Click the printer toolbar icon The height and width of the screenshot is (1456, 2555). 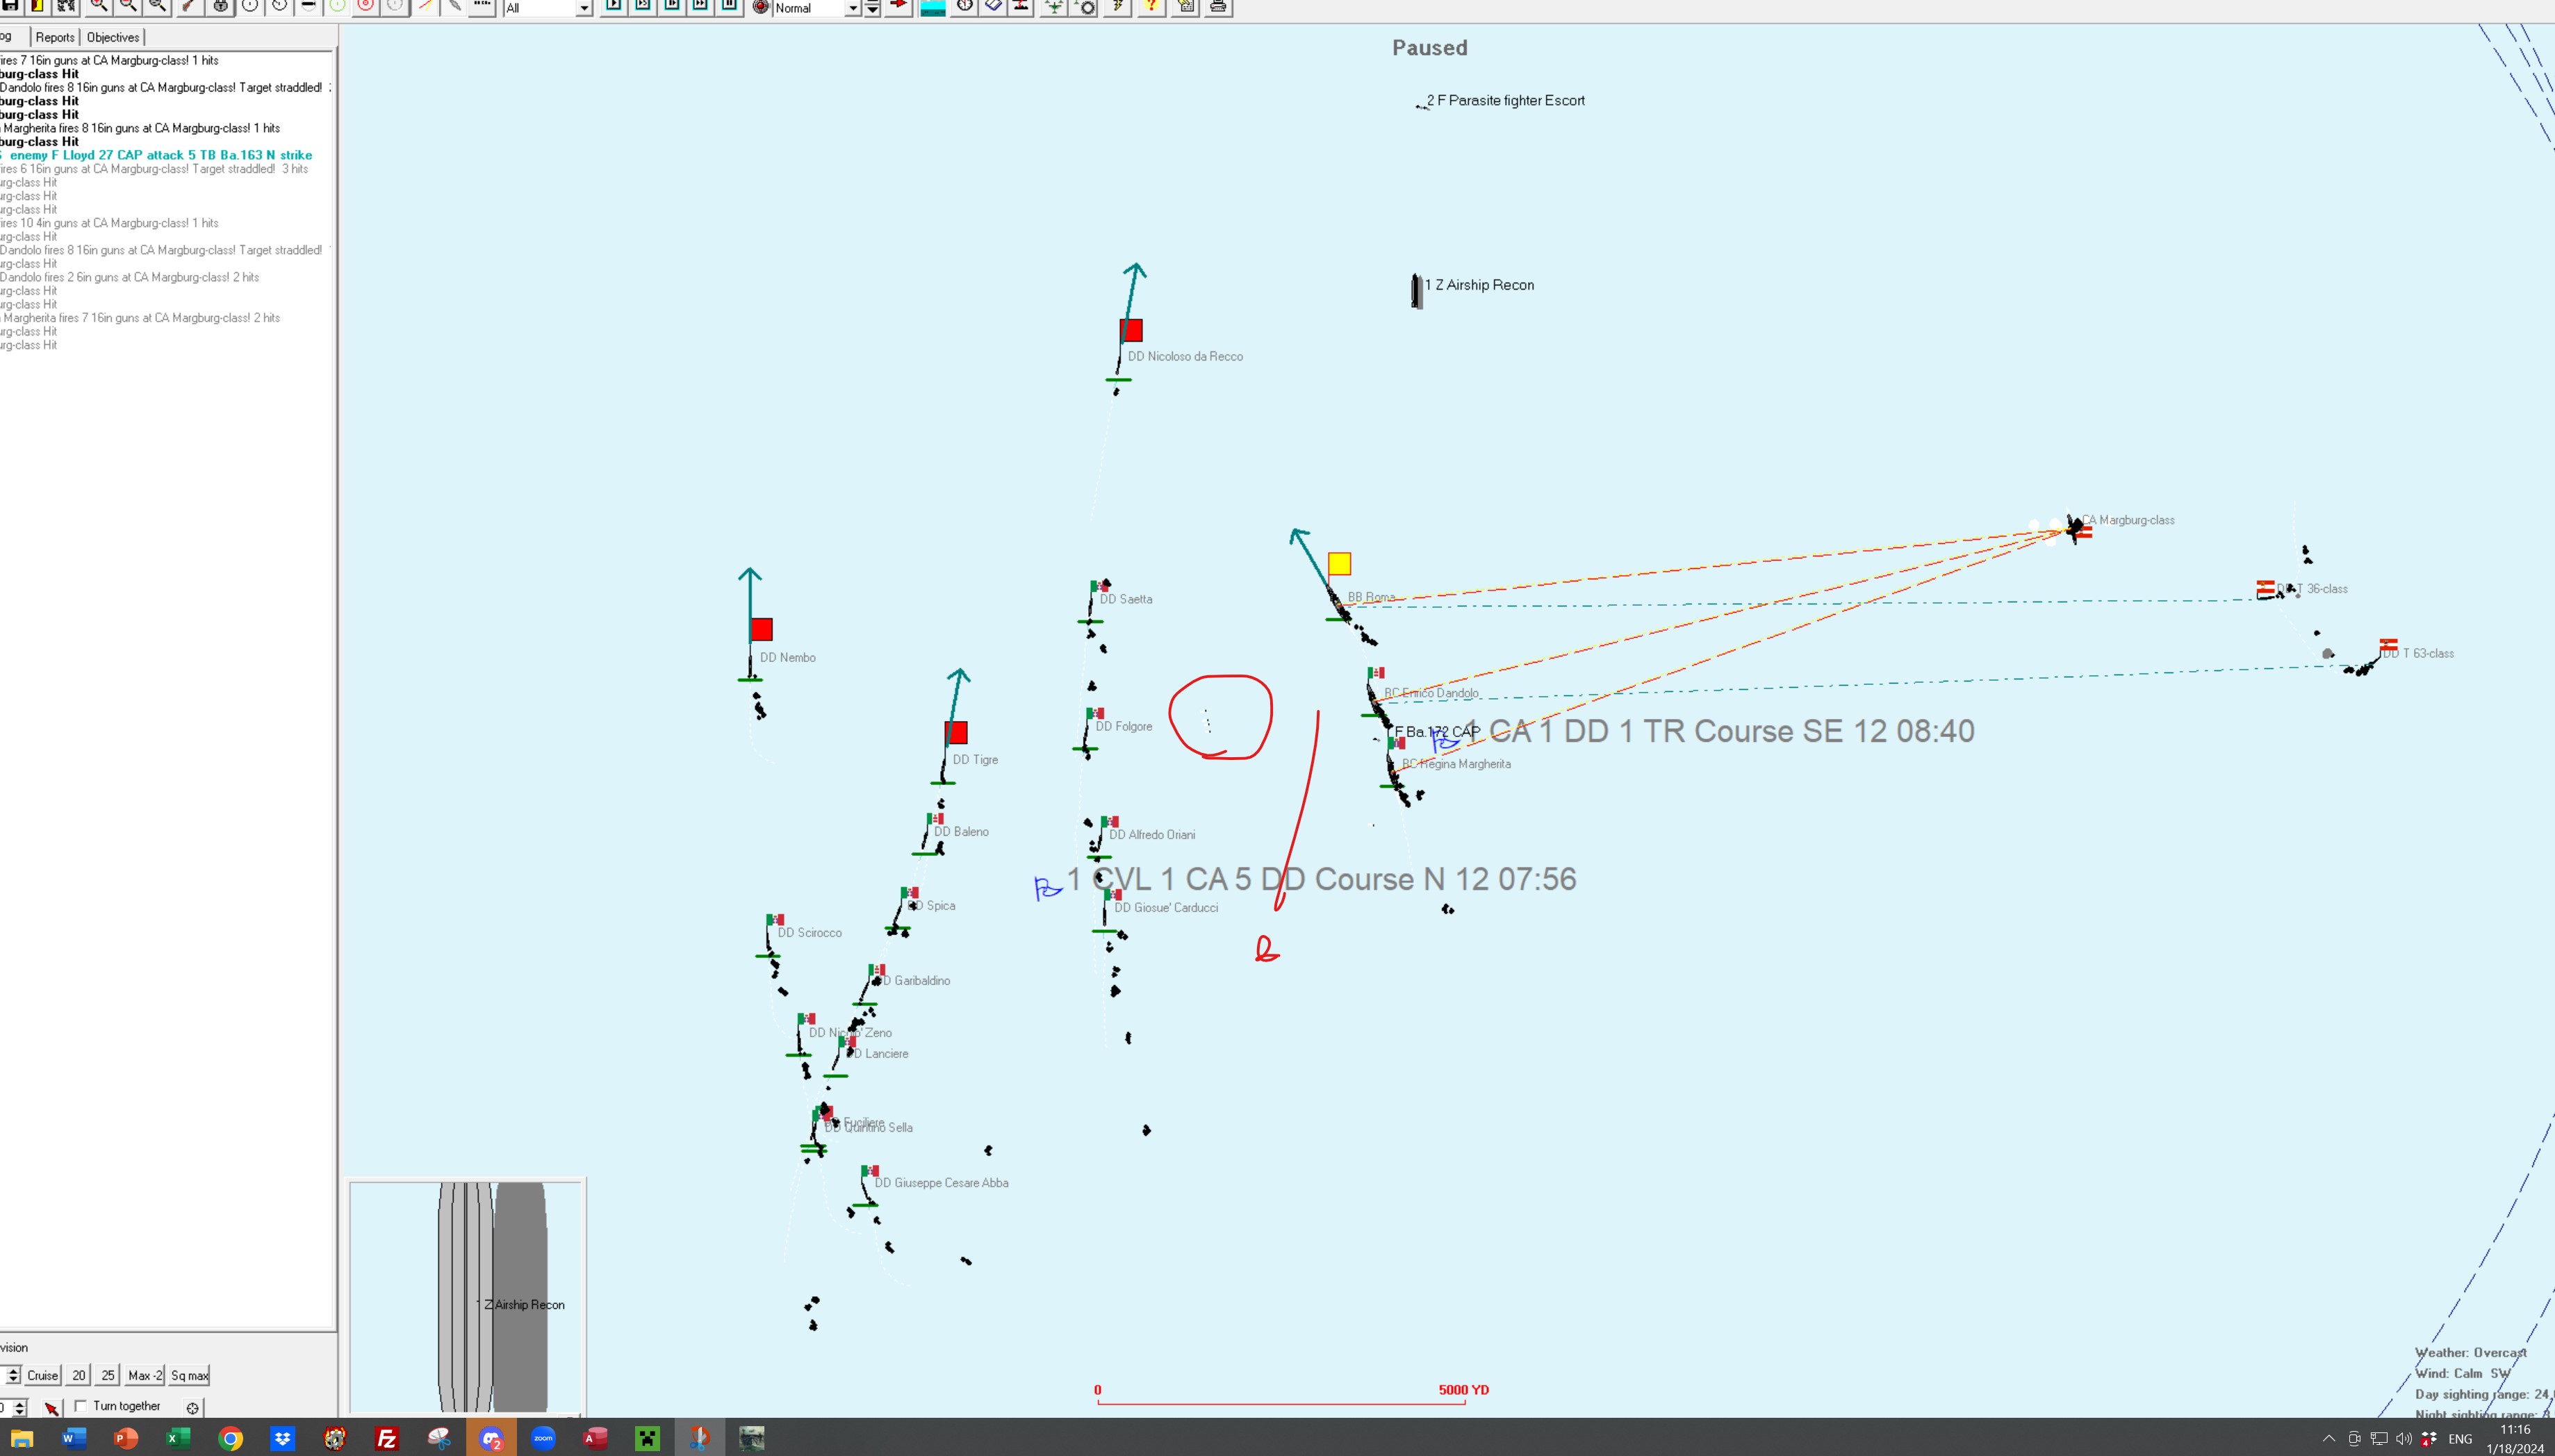[x=1218, y=6]
